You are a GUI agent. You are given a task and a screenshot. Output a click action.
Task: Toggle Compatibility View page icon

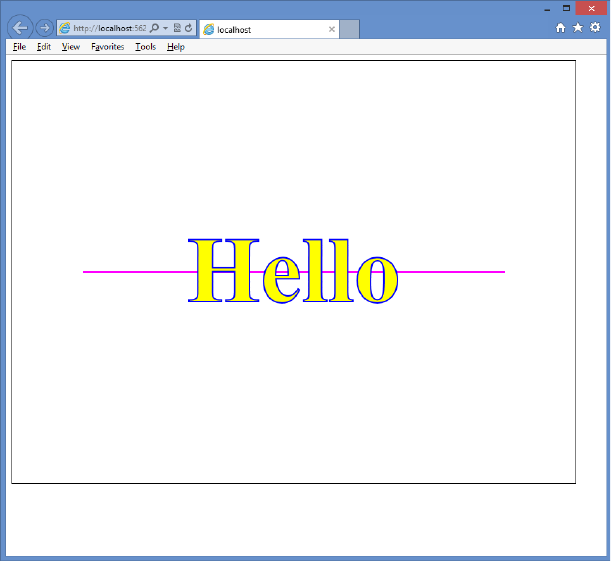point(177,28)
